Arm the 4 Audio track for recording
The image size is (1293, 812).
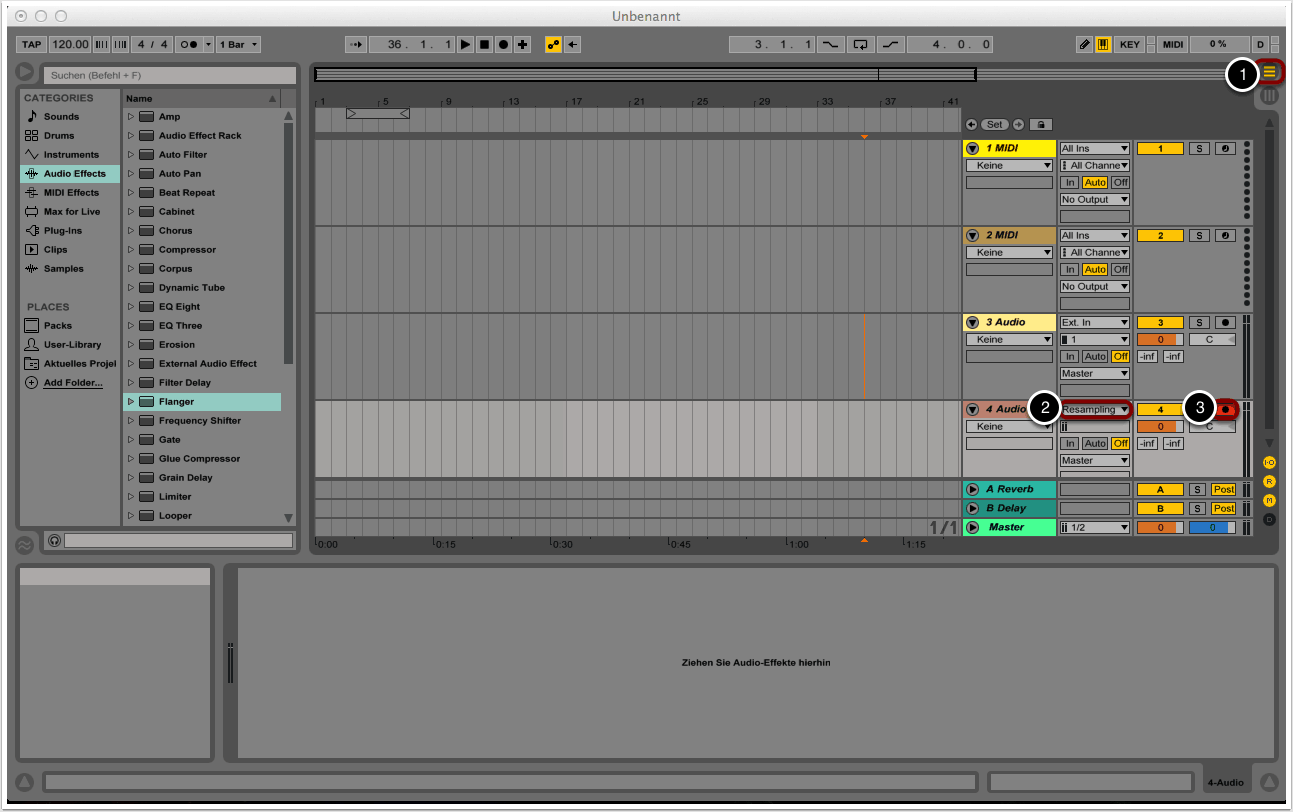(x=1224, y=409)
